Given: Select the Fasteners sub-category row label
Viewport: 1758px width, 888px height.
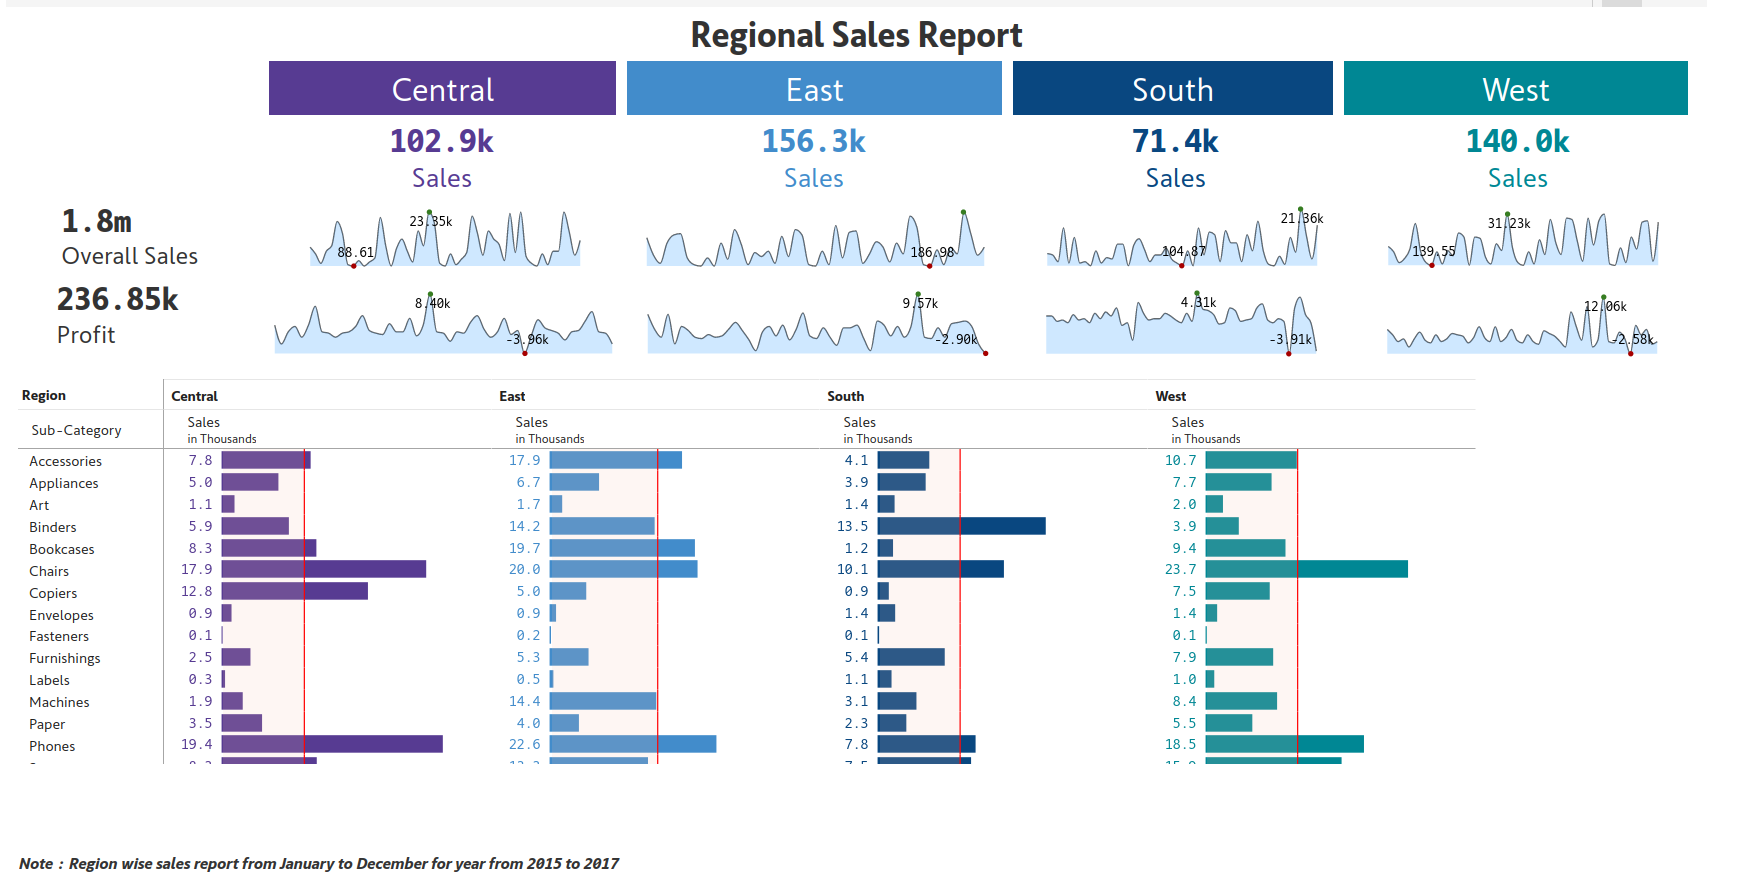Looking at the screenshot, I should 59,636.
